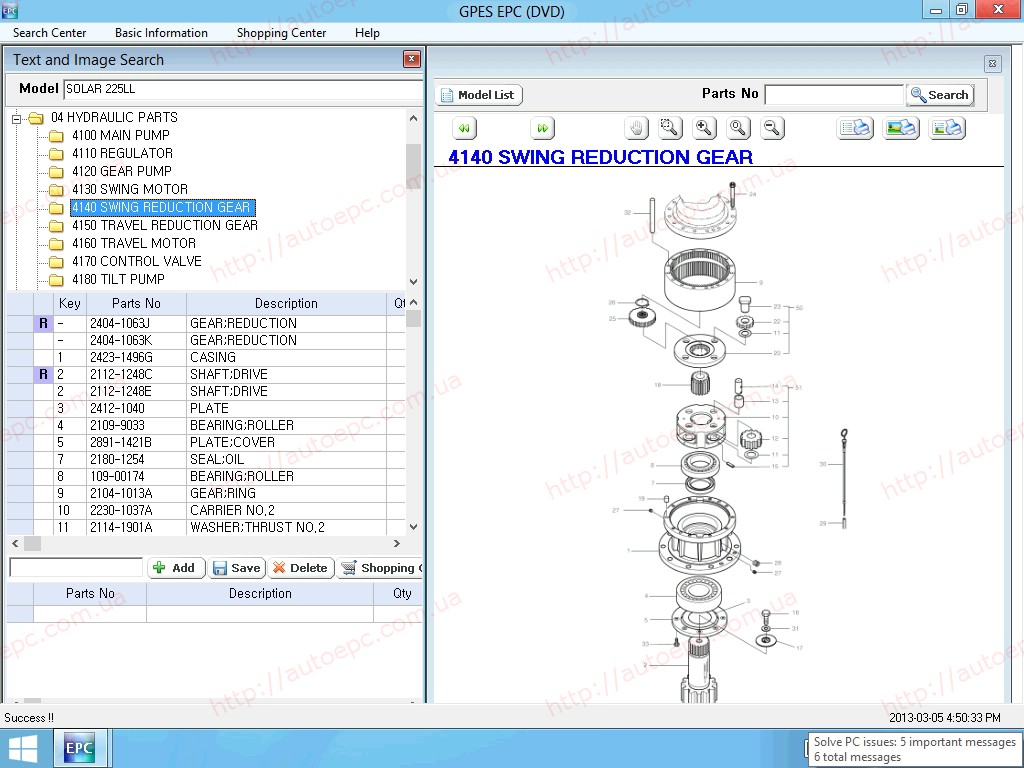
Task: Go to previous diagram page (green back arrows)
Action: point(464,128)
